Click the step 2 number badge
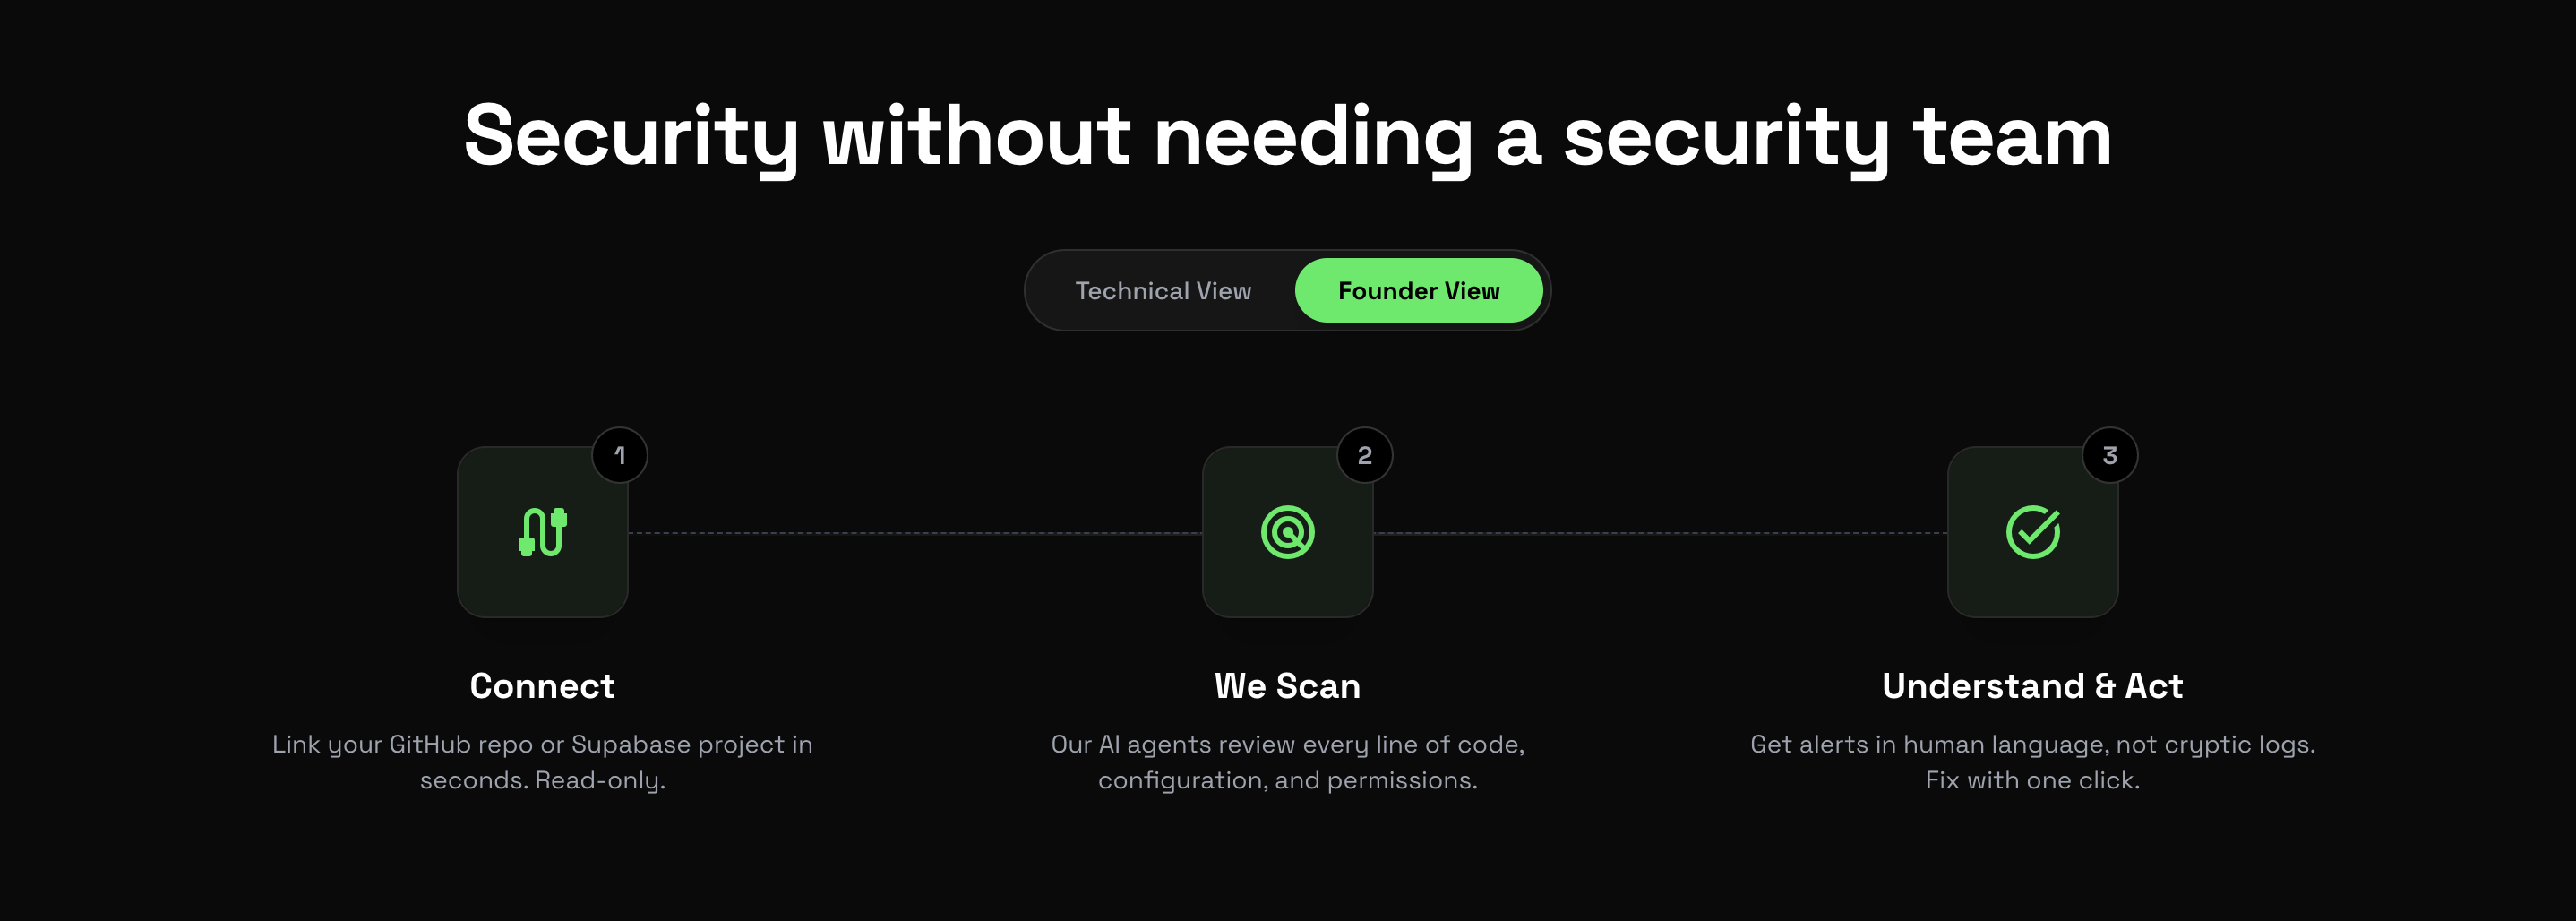The width and height of the screenshot is (2576, 921). point(1364,455)
